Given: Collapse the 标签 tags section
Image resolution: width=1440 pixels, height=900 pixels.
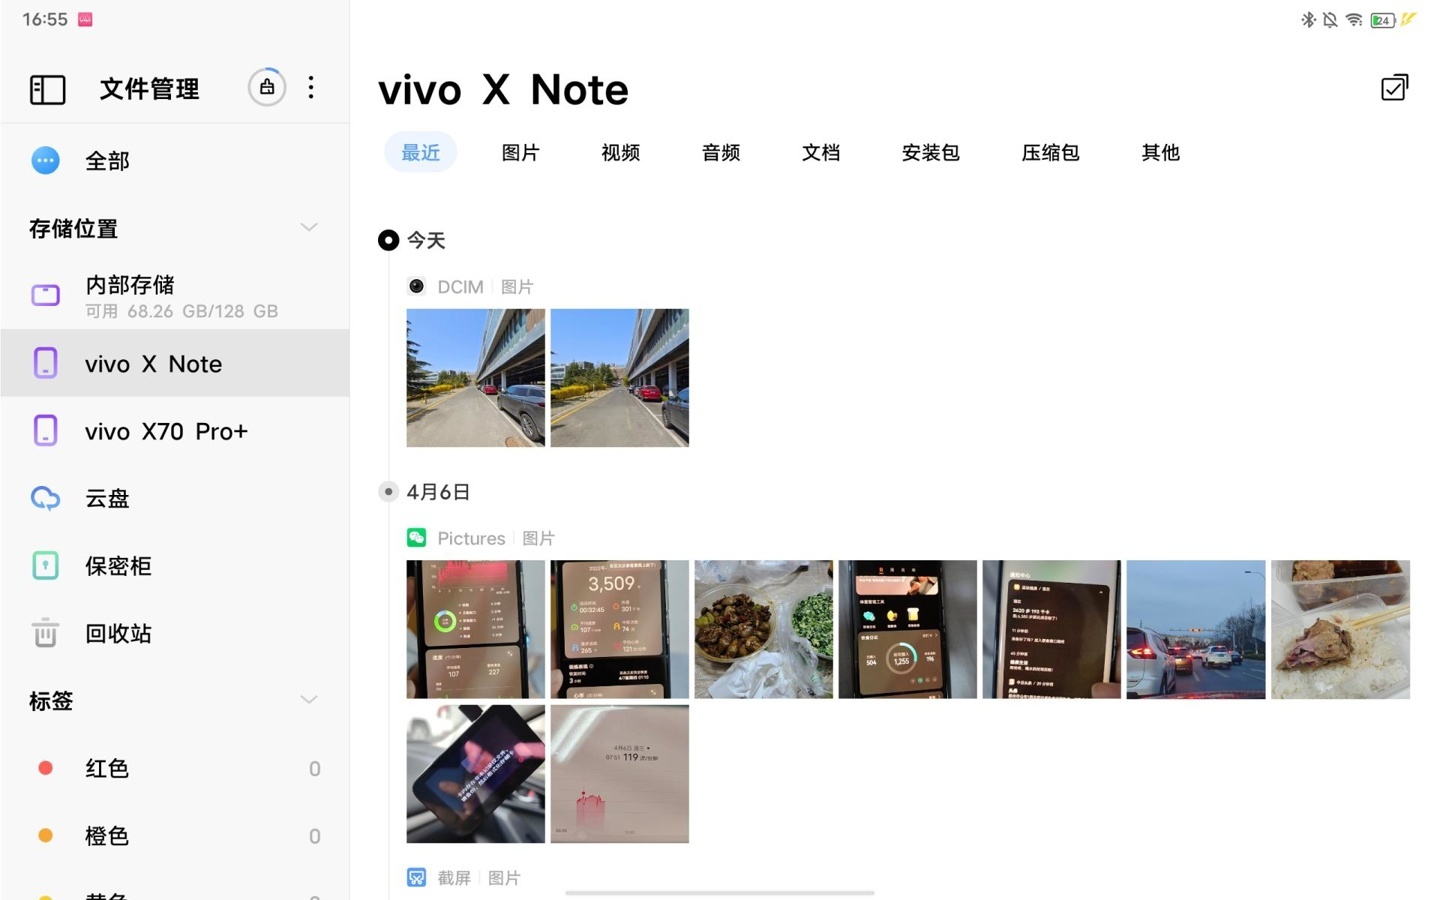Looking at the screenshot, I should pyautogui.click(x=309, y=700).
